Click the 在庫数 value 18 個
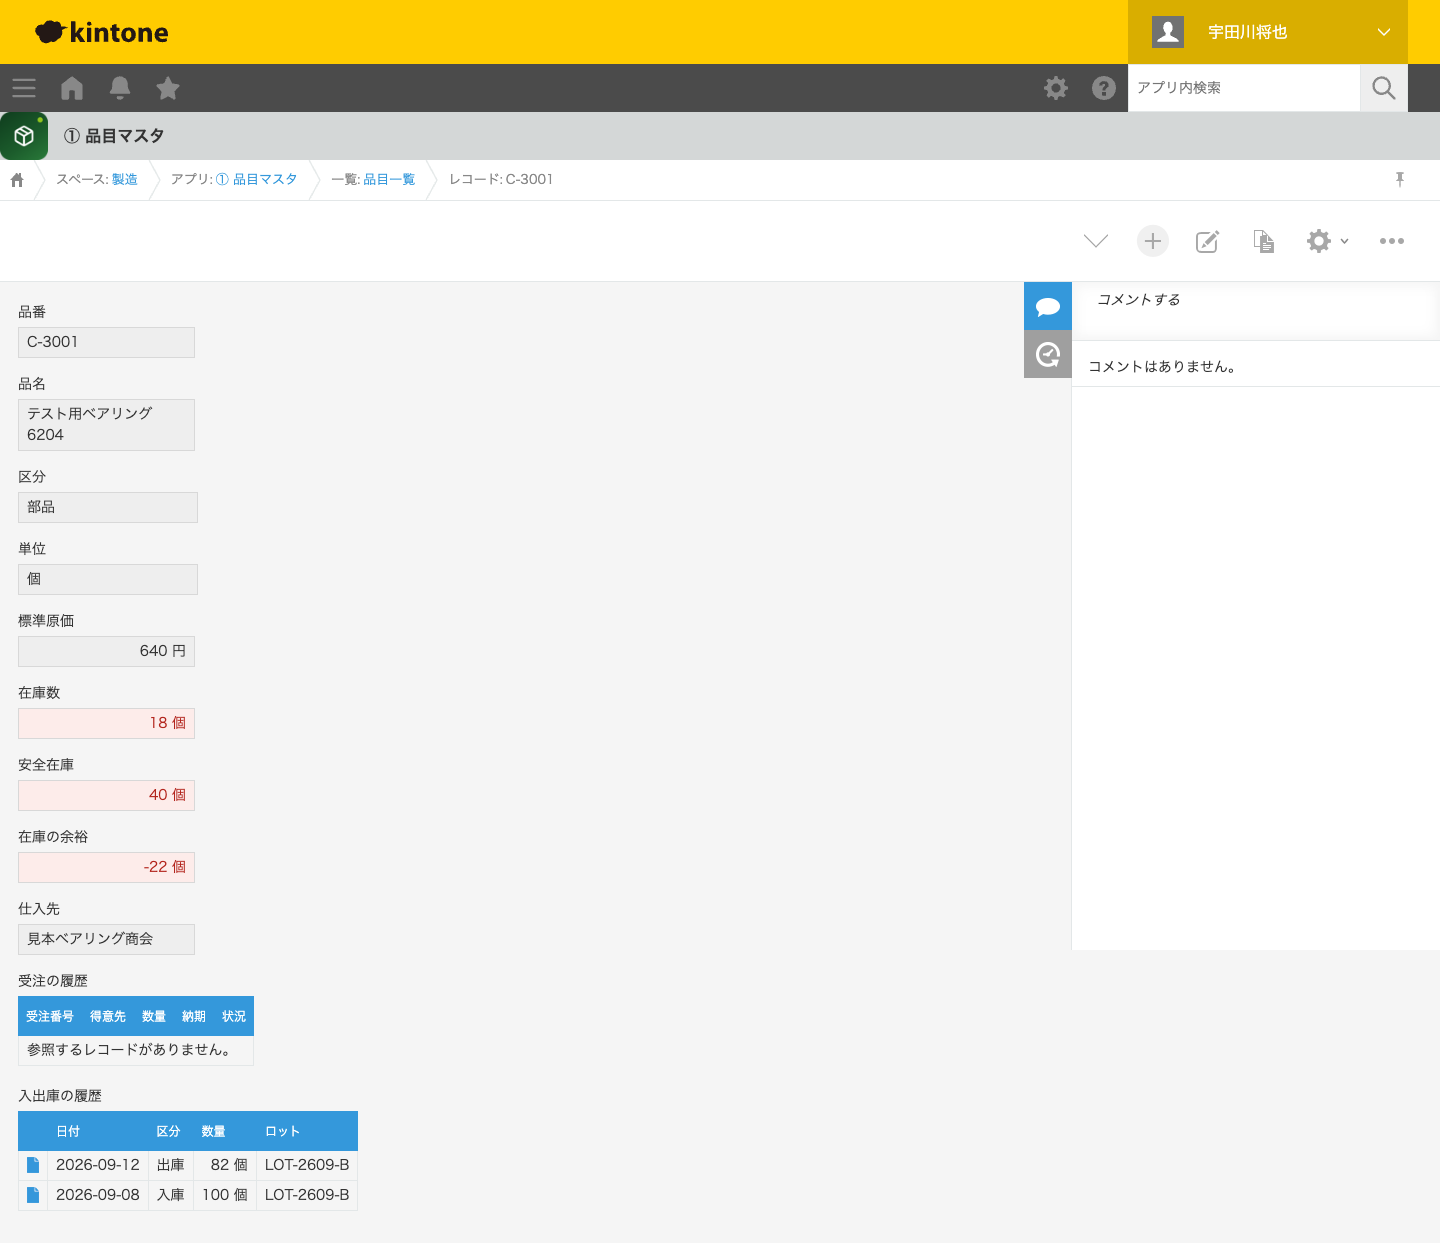Image resolution: width=1440 pixels, height=1243 pixels. (106, 723)
